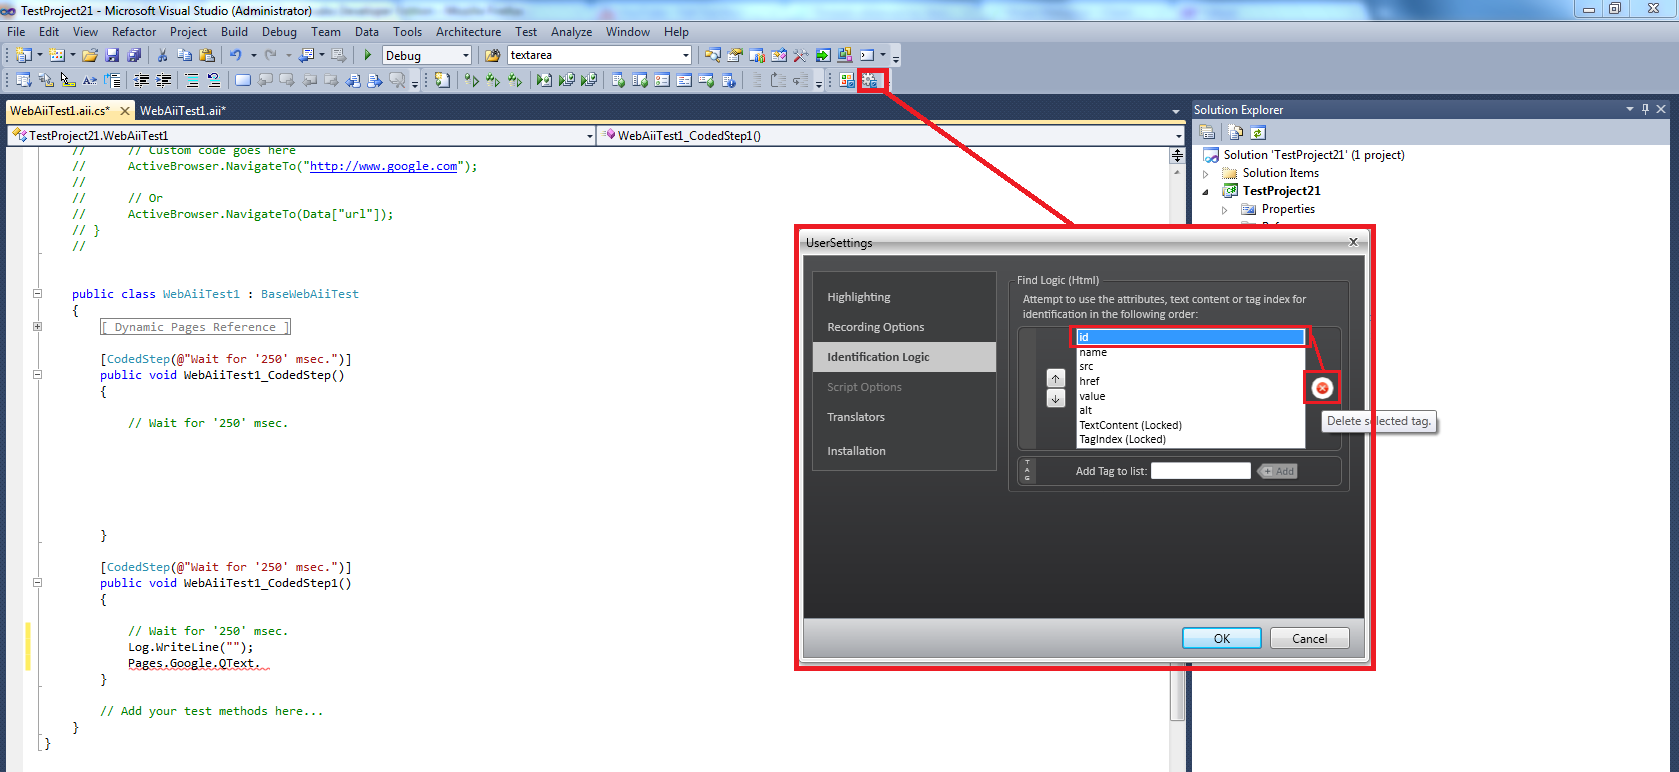Collapse the TestProject21 project node
Image resolution: width=1679 pixels, height=772 pixels.
tap(1206, 191)
